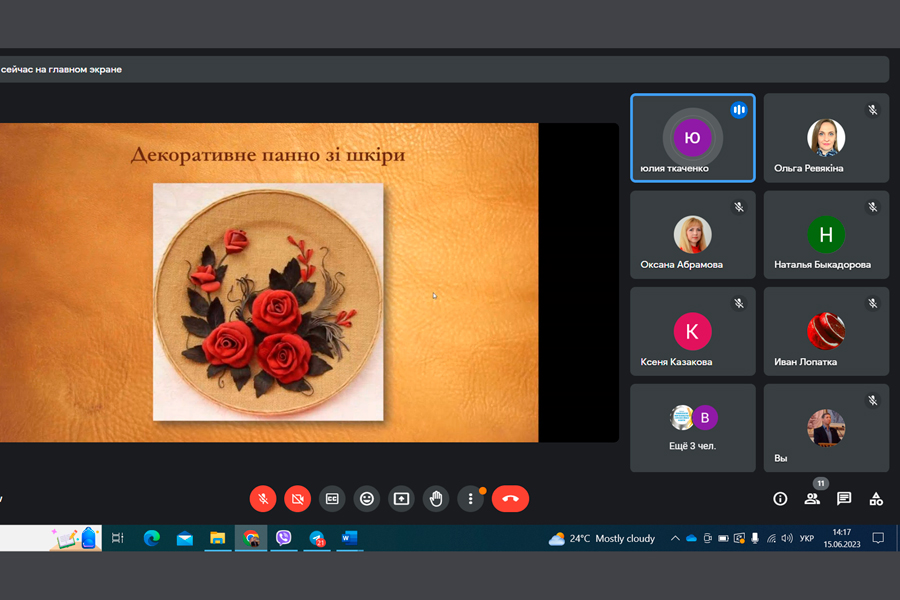
Task: Raise your hand in the meeting
Action: 436,498
